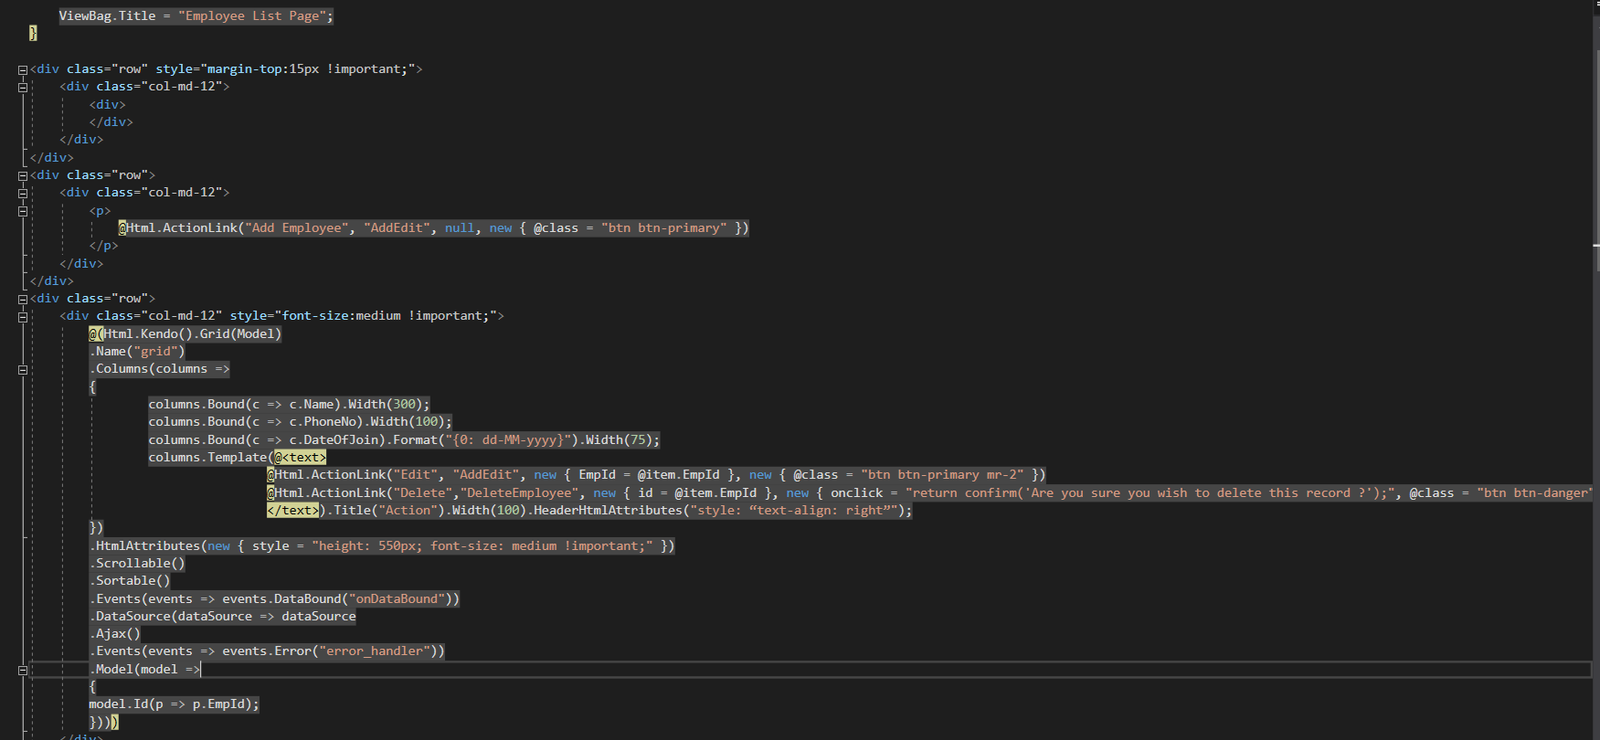Image resolution: width=1600 pixels, height=740 pixels.
Task: Click the editor split handle above the scrollbar
Action: point(1595,5)
